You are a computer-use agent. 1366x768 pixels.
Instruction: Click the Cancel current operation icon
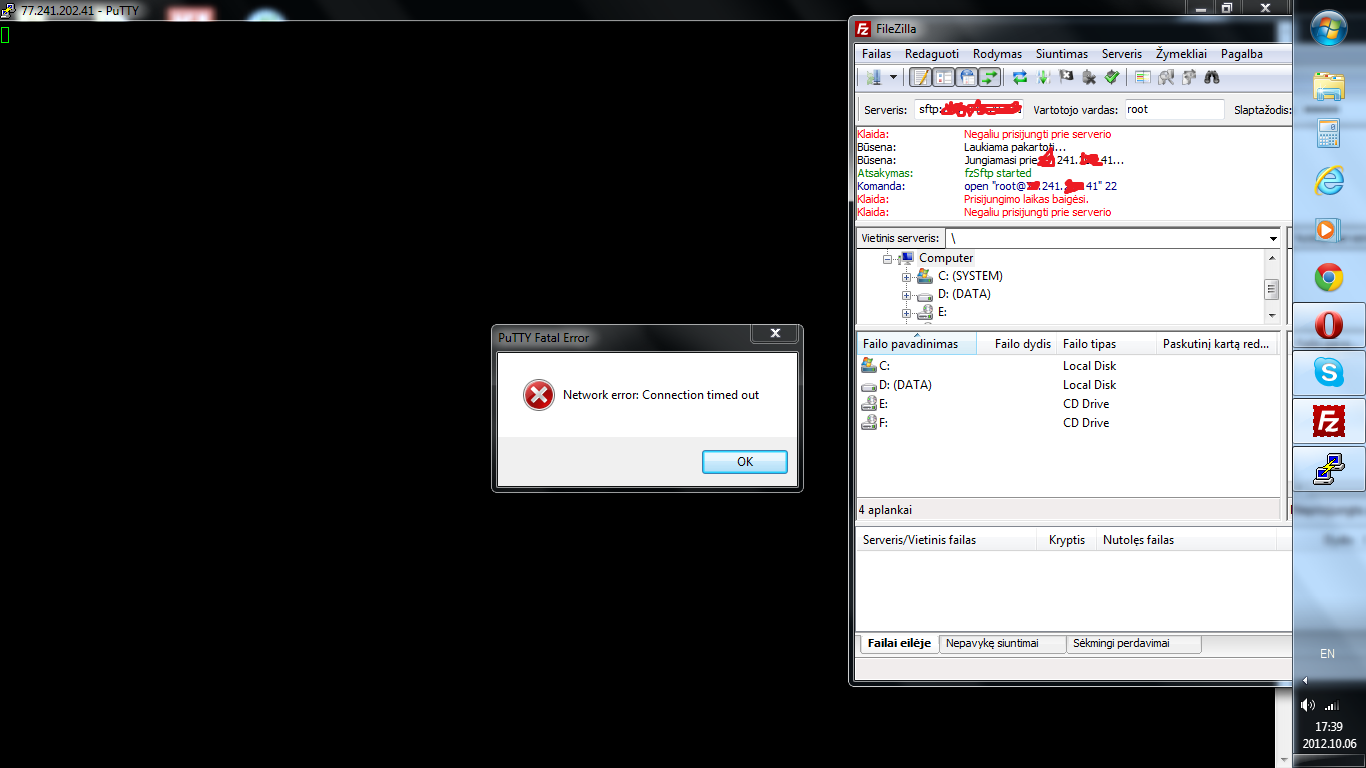coord(1066,77)
